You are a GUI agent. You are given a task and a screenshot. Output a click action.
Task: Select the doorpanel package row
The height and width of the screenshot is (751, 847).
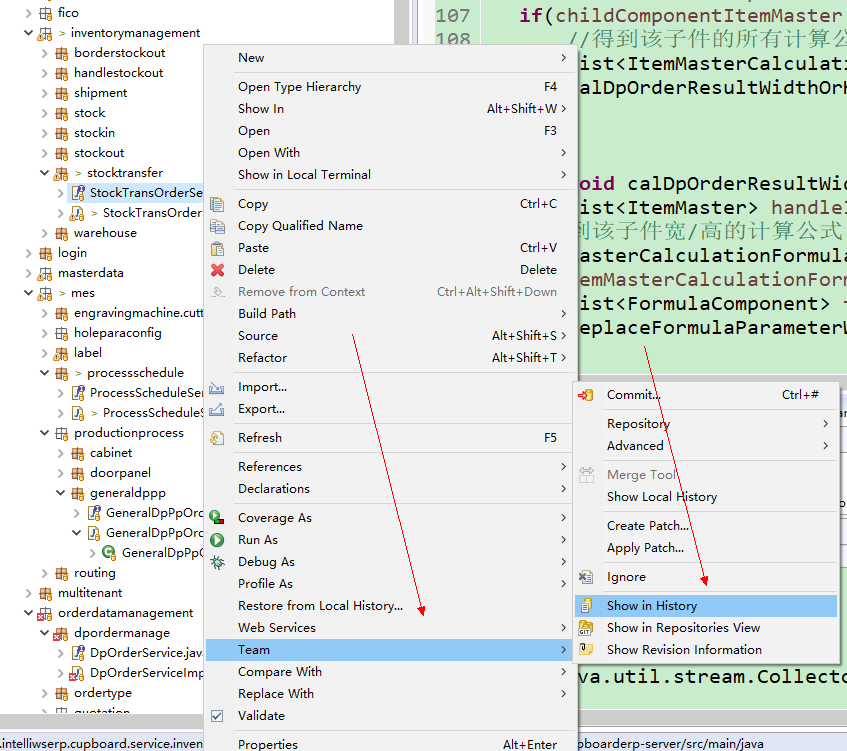(120, 473)
